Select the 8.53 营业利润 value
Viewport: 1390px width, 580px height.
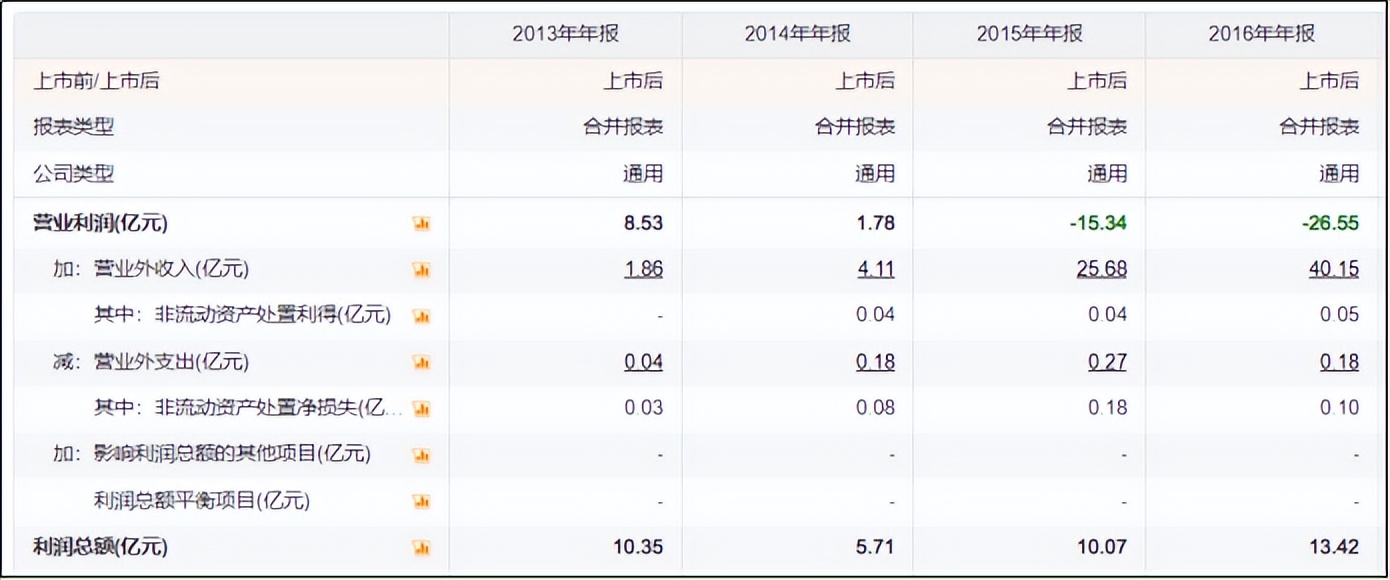click(643, 223)
